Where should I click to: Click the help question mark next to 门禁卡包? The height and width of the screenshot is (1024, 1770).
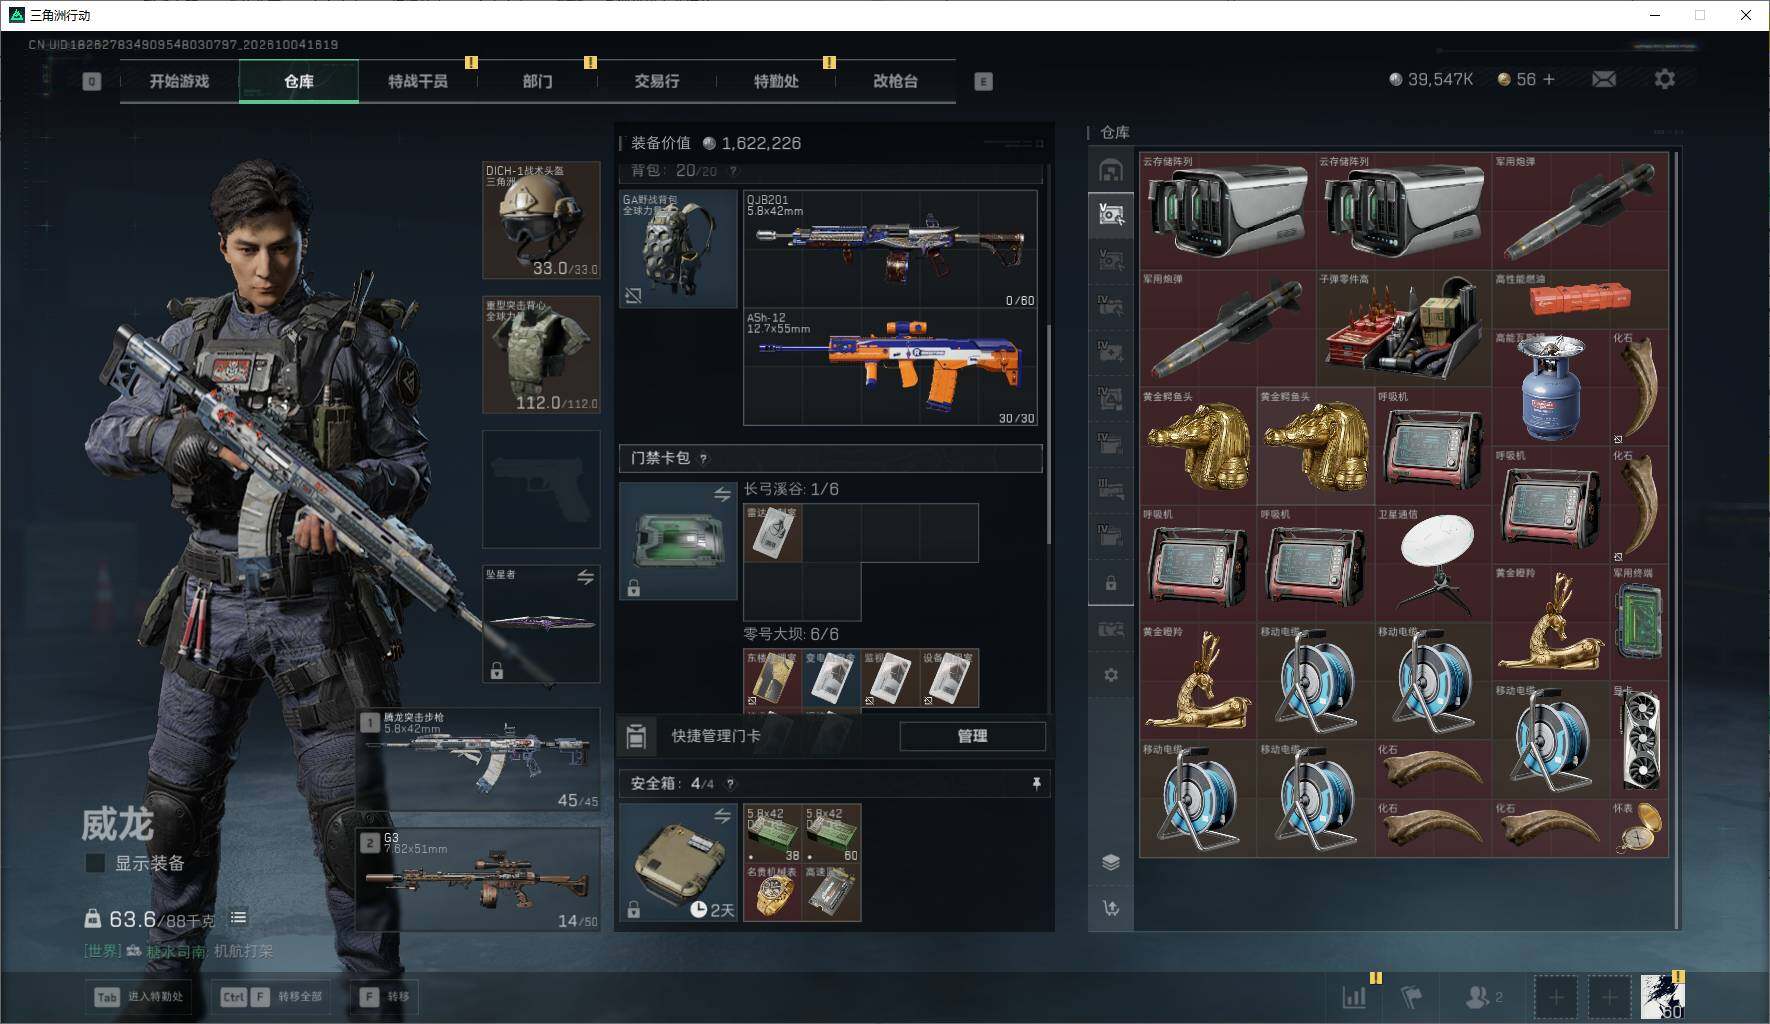coord(703,459)
